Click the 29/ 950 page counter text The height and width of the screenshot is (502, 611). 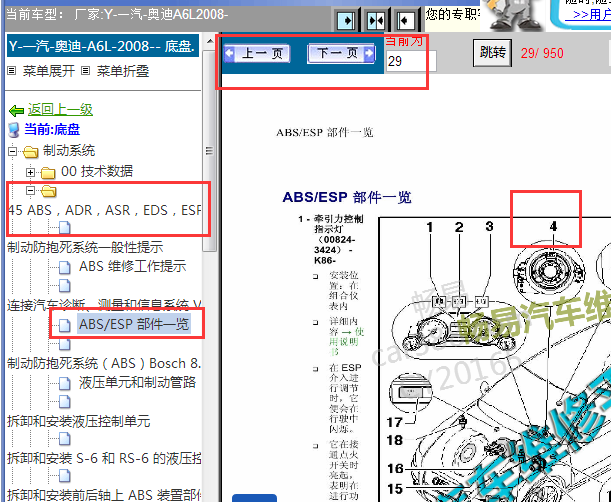(x=542, y=53)
